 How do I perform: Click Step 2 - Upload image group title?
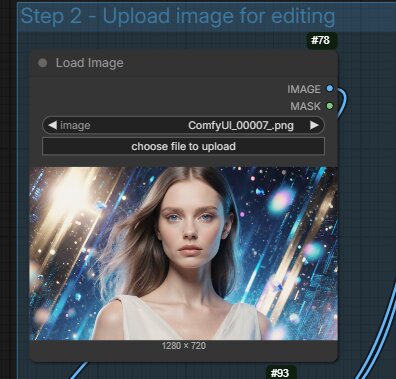pos(178,16)
